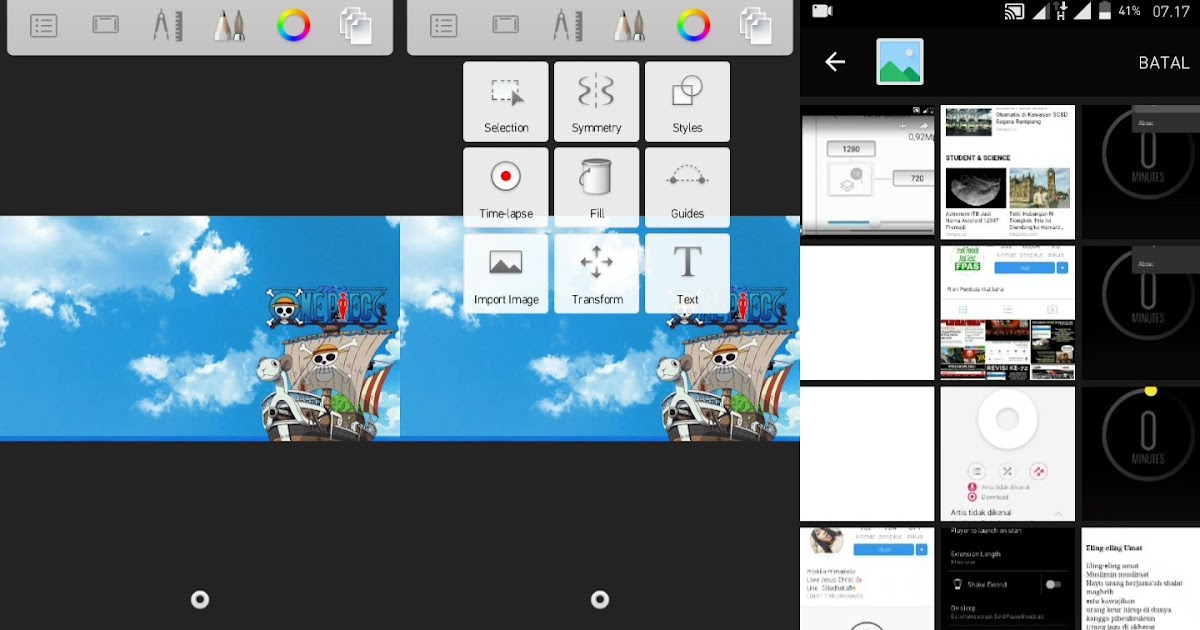Open the Guides tool
Screen dimensions: 1200x630
click(x=688, y=187)
